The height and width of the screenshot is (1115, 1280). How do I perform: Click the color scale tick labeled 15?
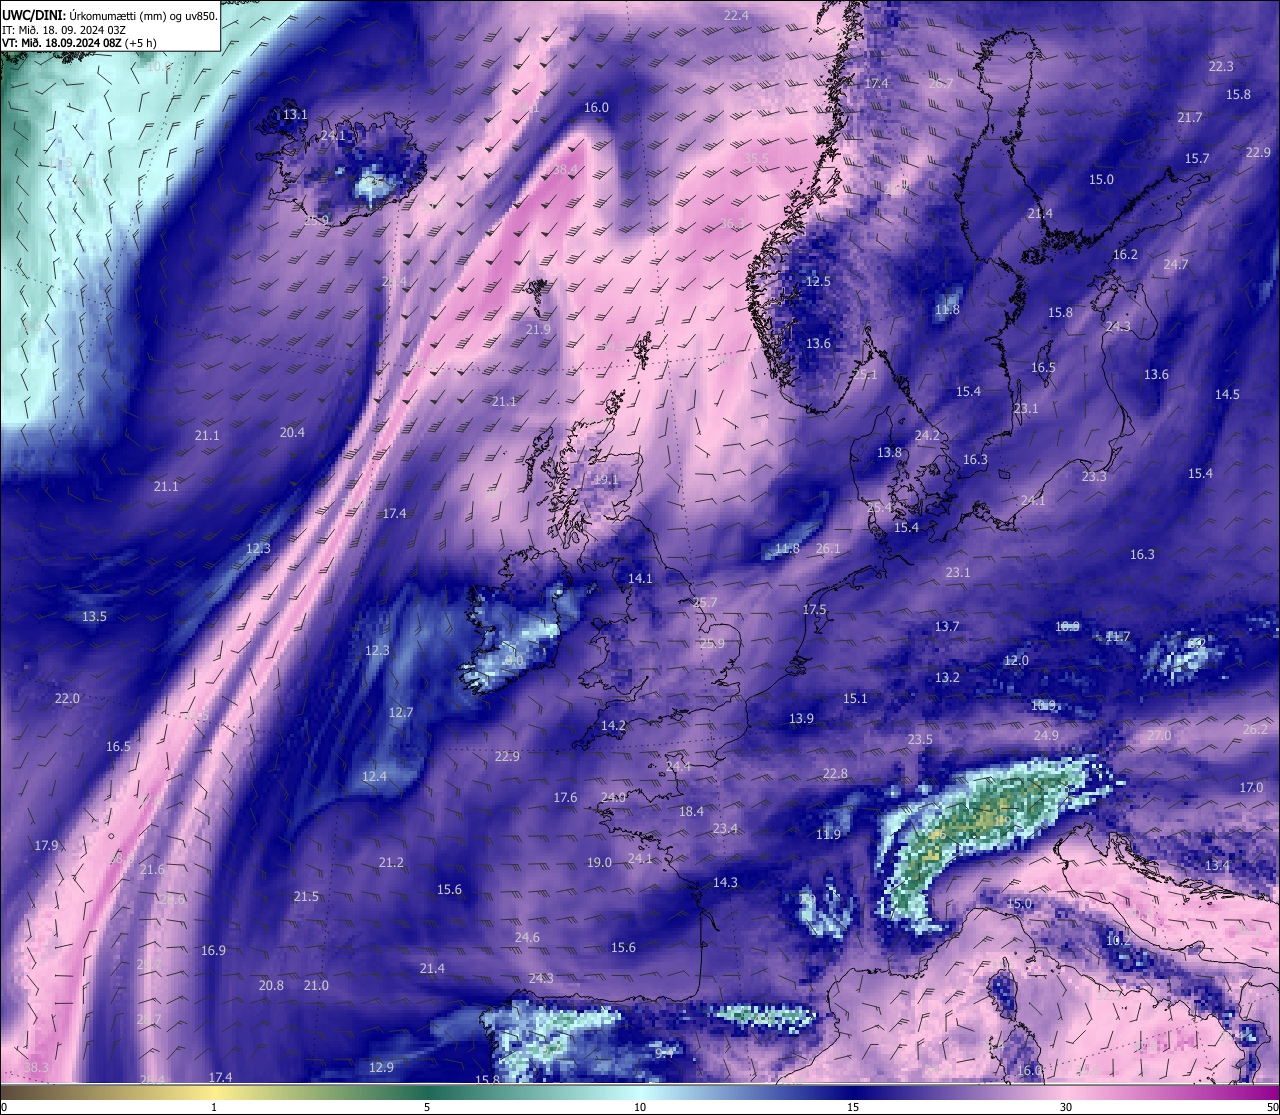[x=853, y=1107]
